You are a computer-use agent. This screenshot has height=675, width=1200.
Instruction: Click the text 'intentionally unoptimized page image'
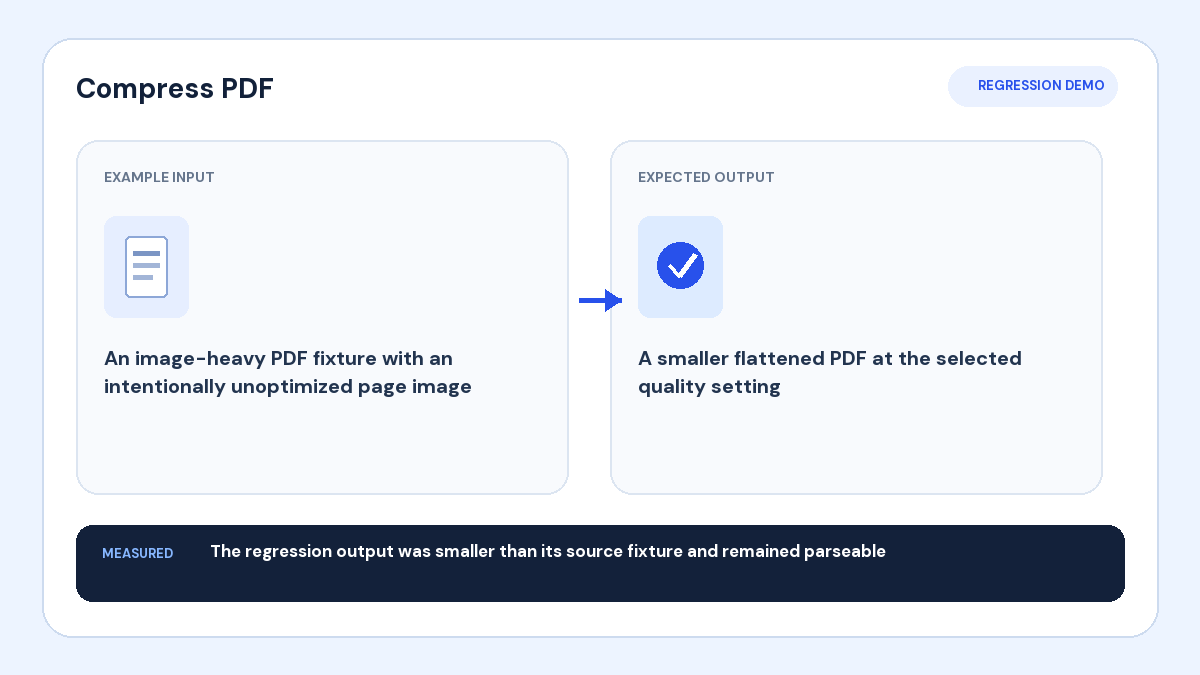[x=288, y=386]
